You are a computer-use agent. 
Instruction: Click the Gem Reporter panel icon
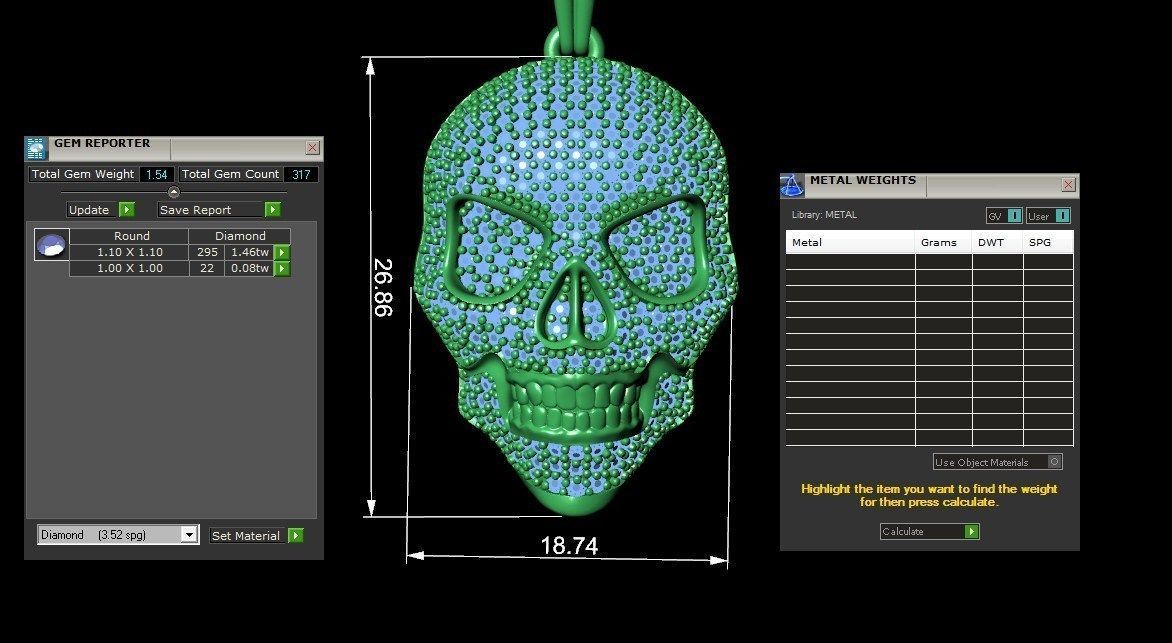pyautogui.click(x=35, y=147)
